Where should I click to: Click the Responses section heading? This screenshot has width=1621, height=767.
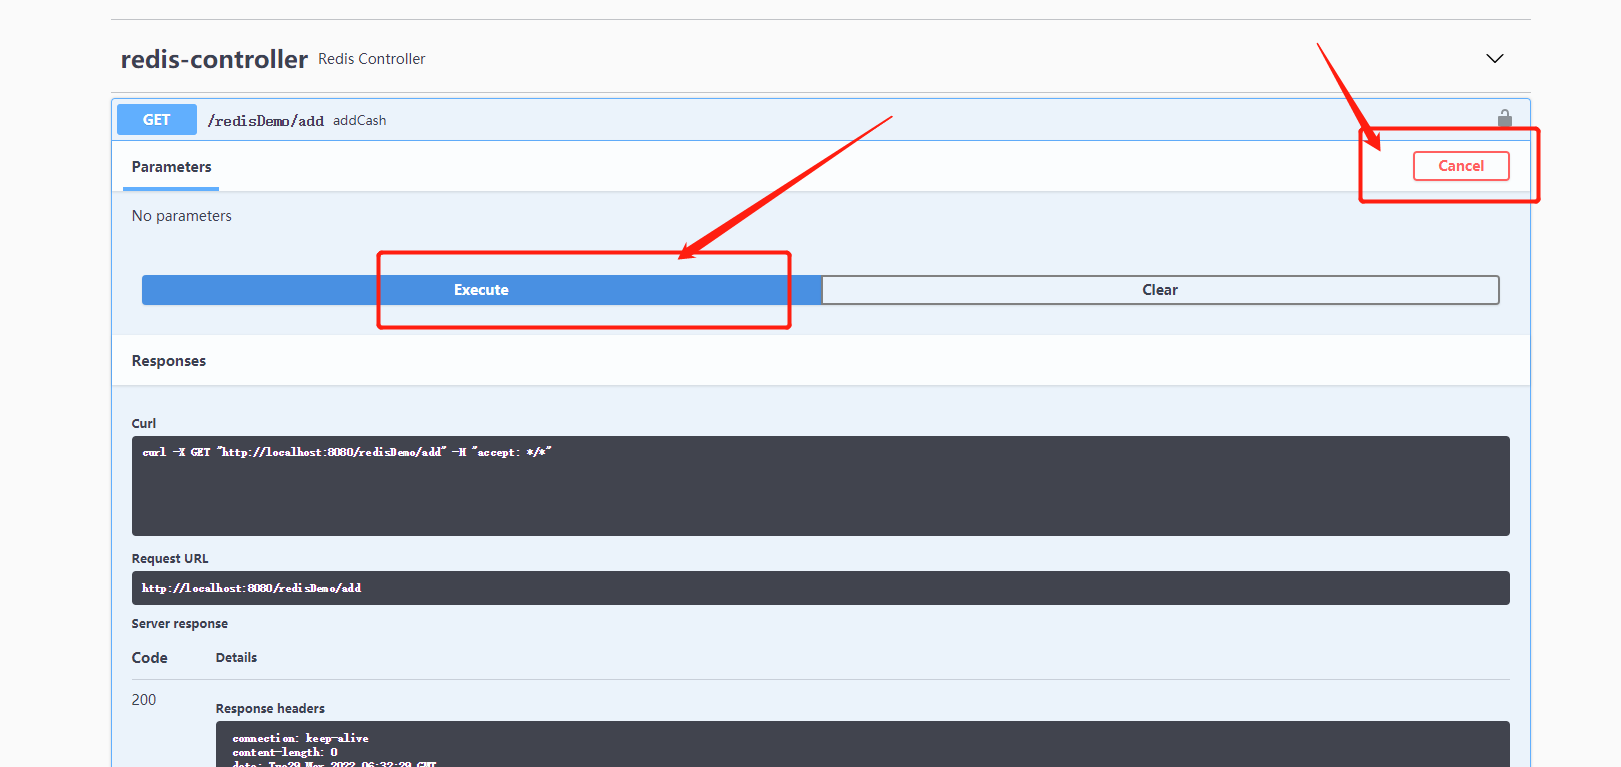(x=169, y=361)
